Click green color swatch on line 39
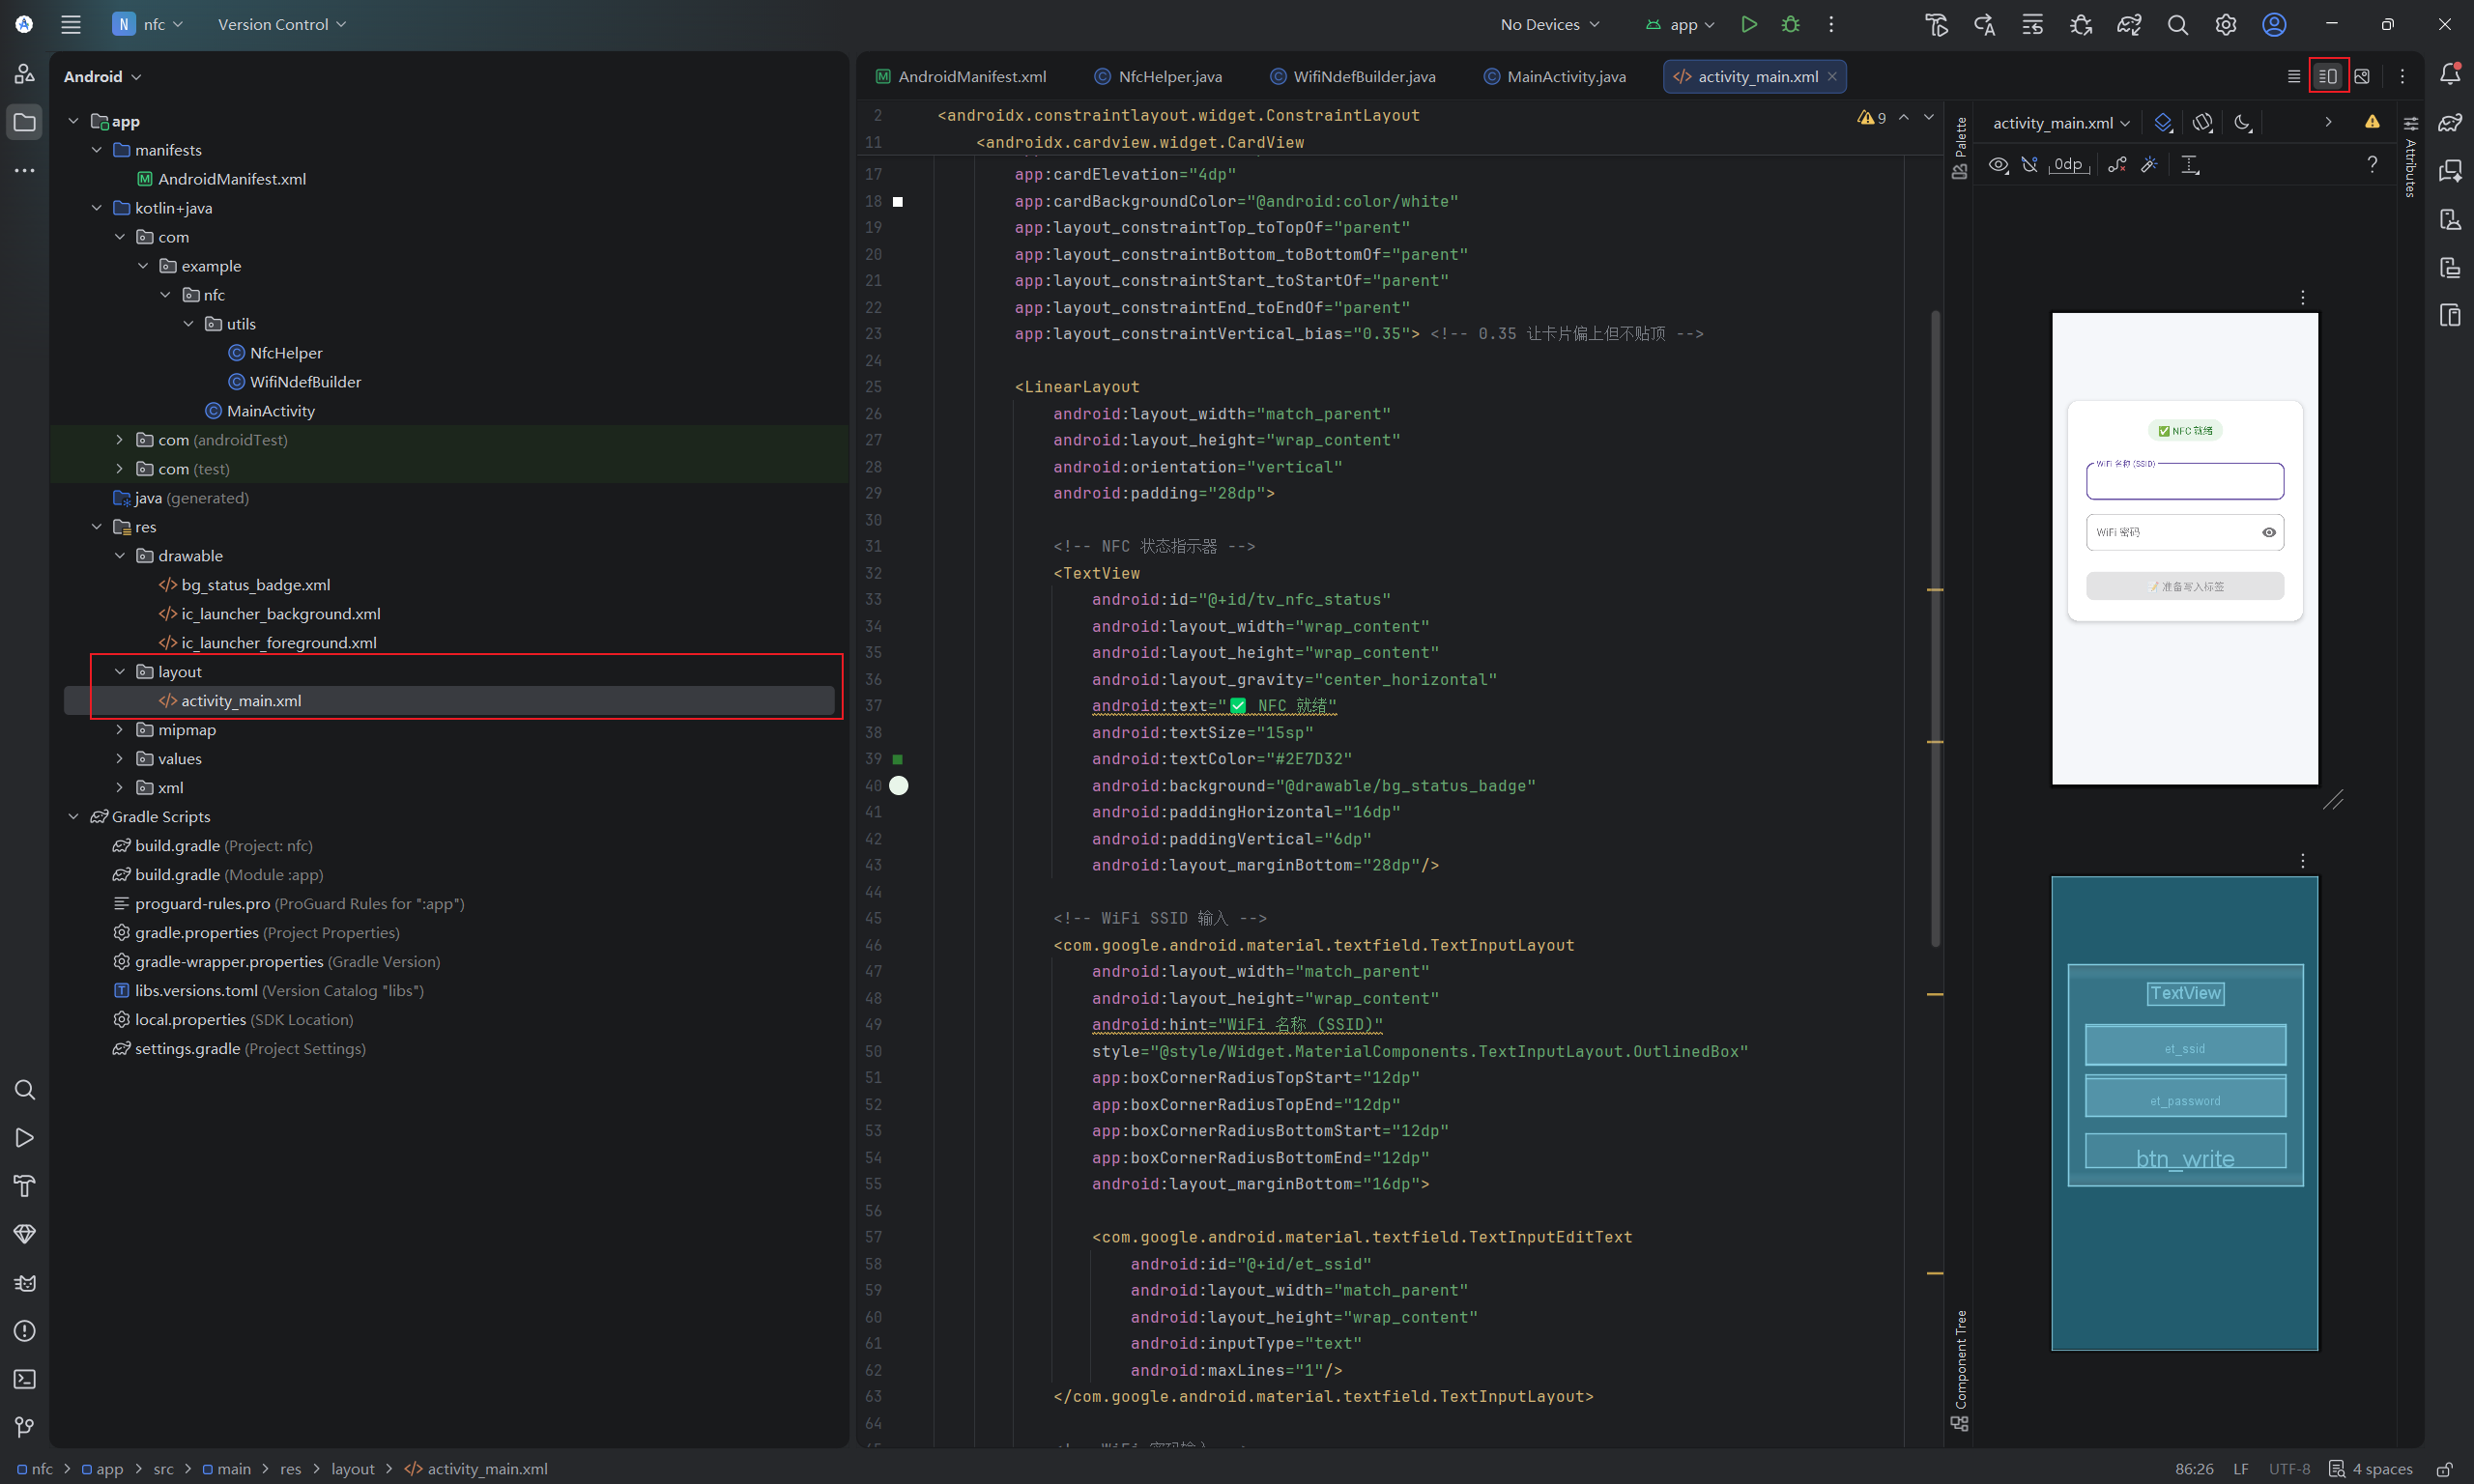This screenshot has height=1484, width=2474. point(897,759)
